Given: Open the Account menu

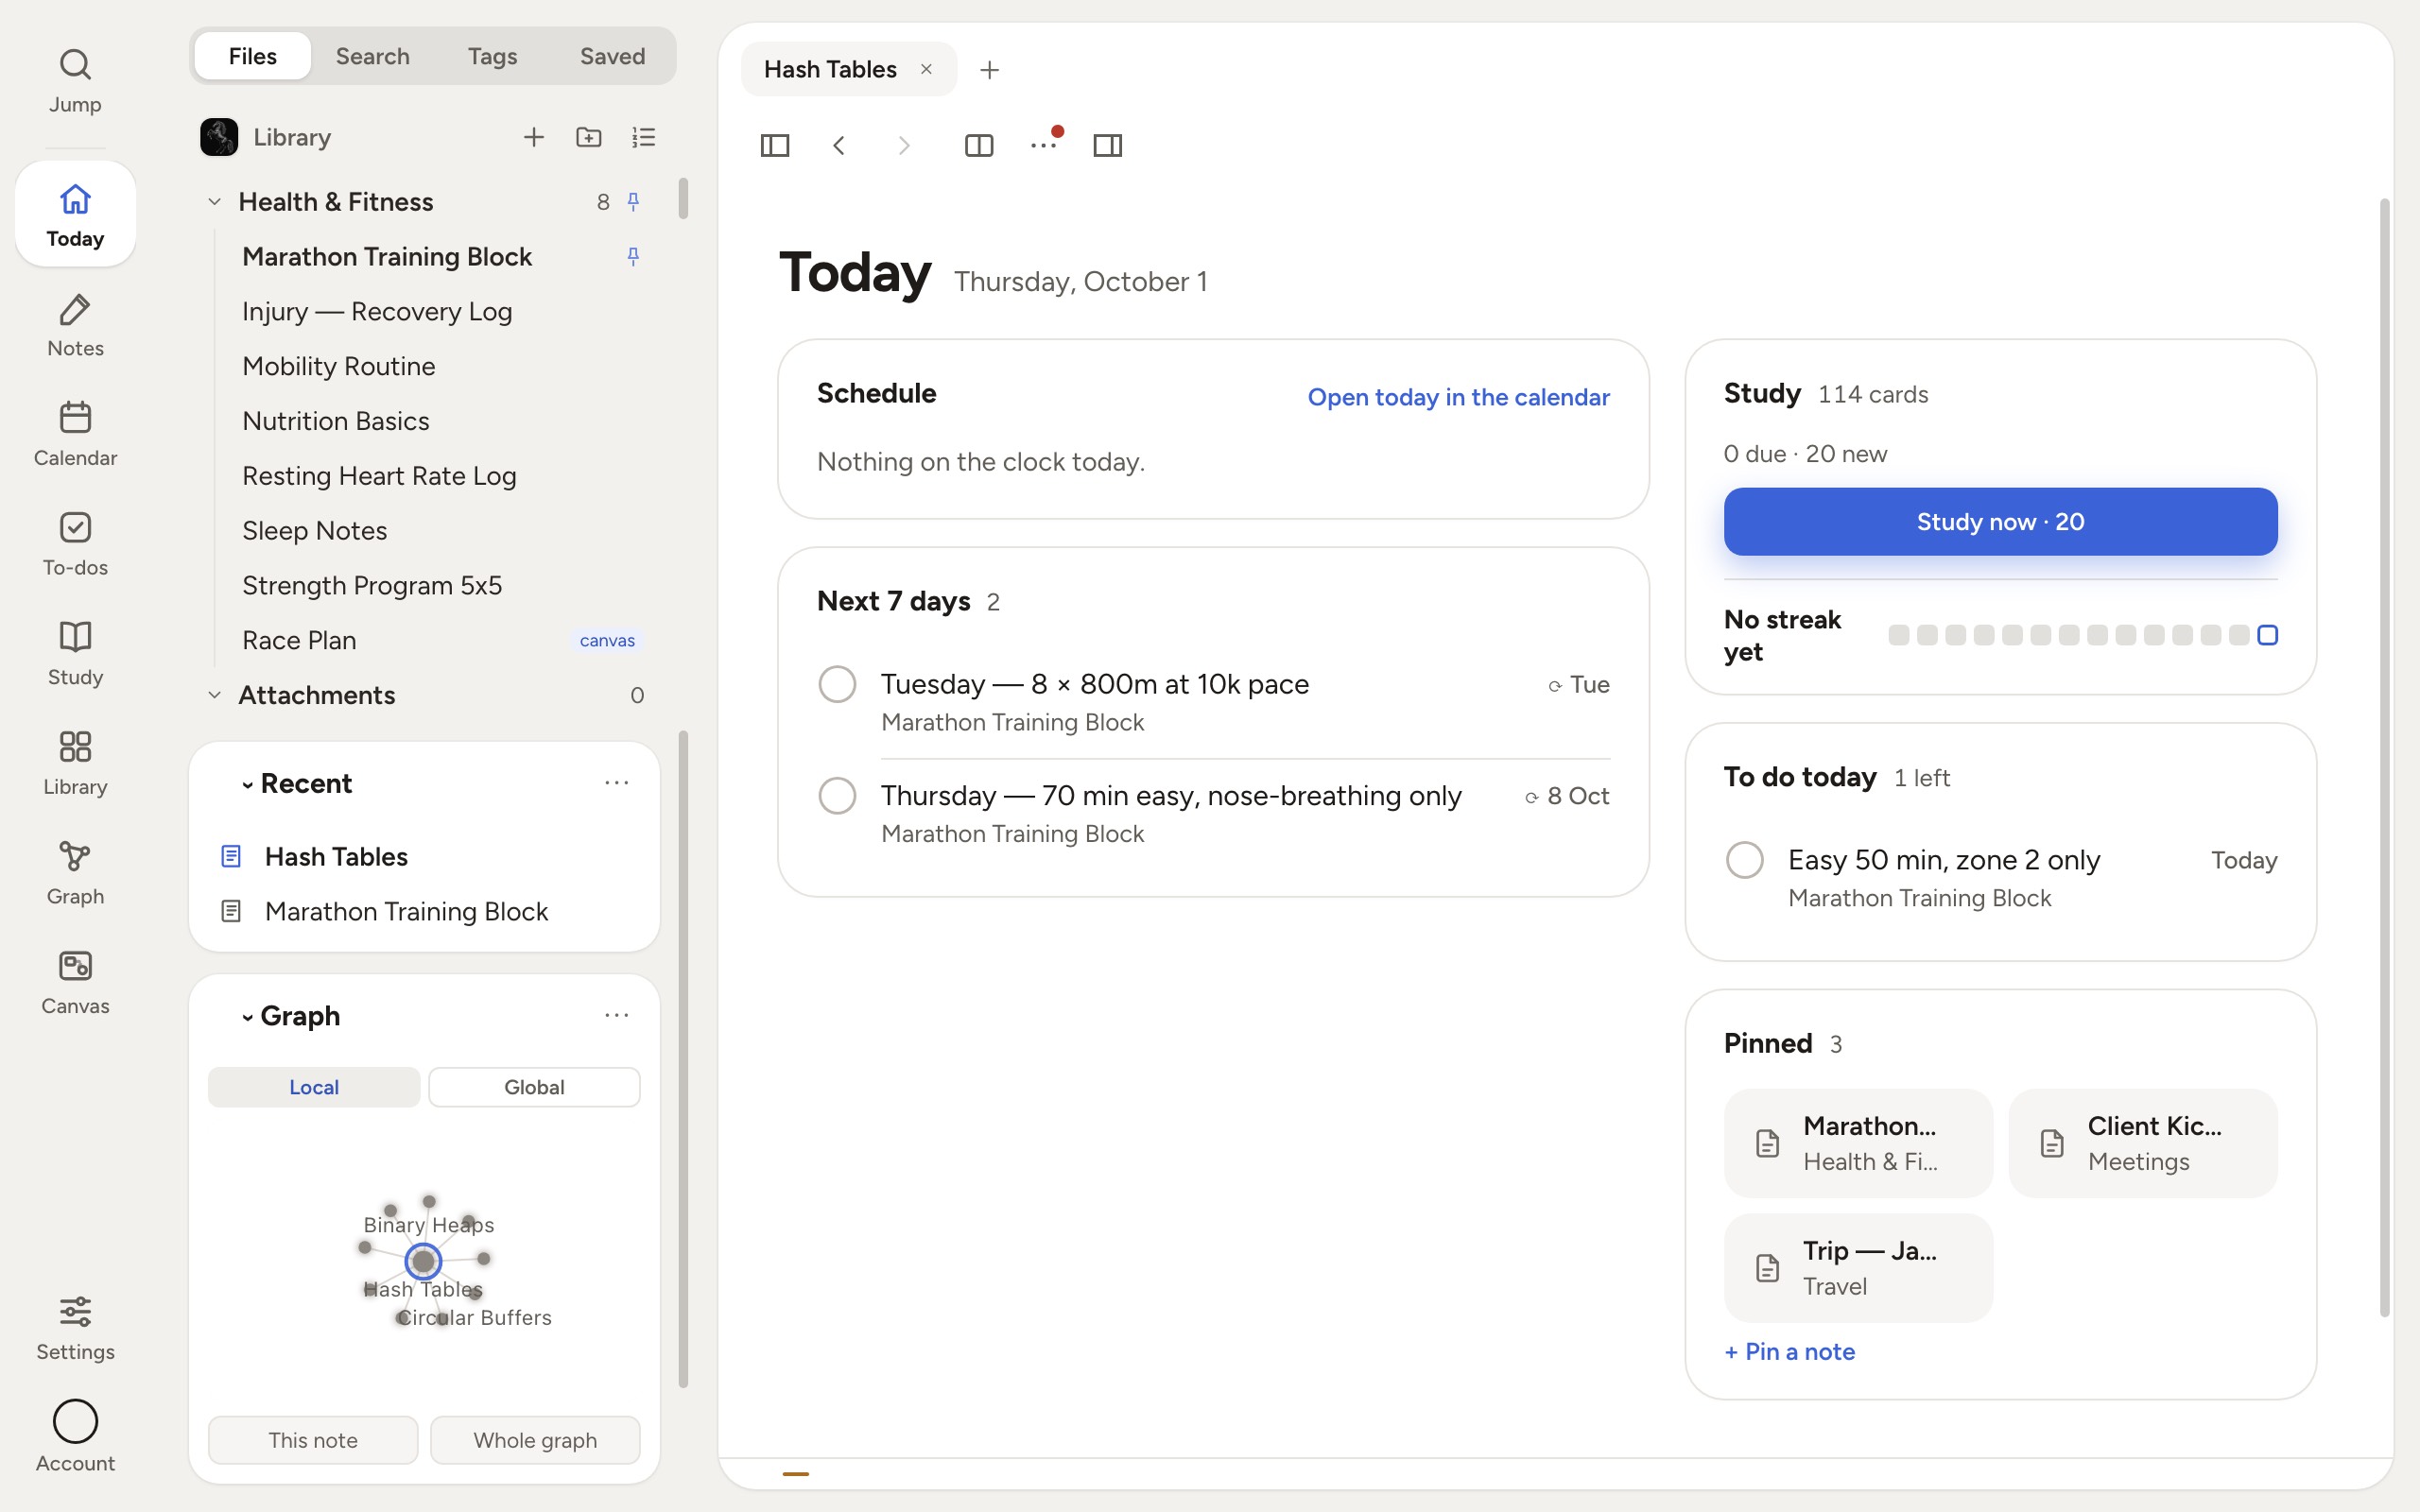Looking at the screenshot, I should [75, 1437].
